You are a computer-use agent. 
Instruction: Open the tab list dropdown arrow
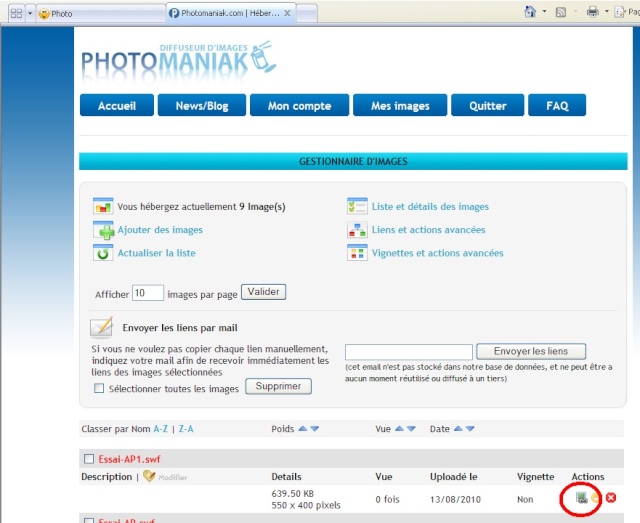pyautogui.click(x=30, y=13)
